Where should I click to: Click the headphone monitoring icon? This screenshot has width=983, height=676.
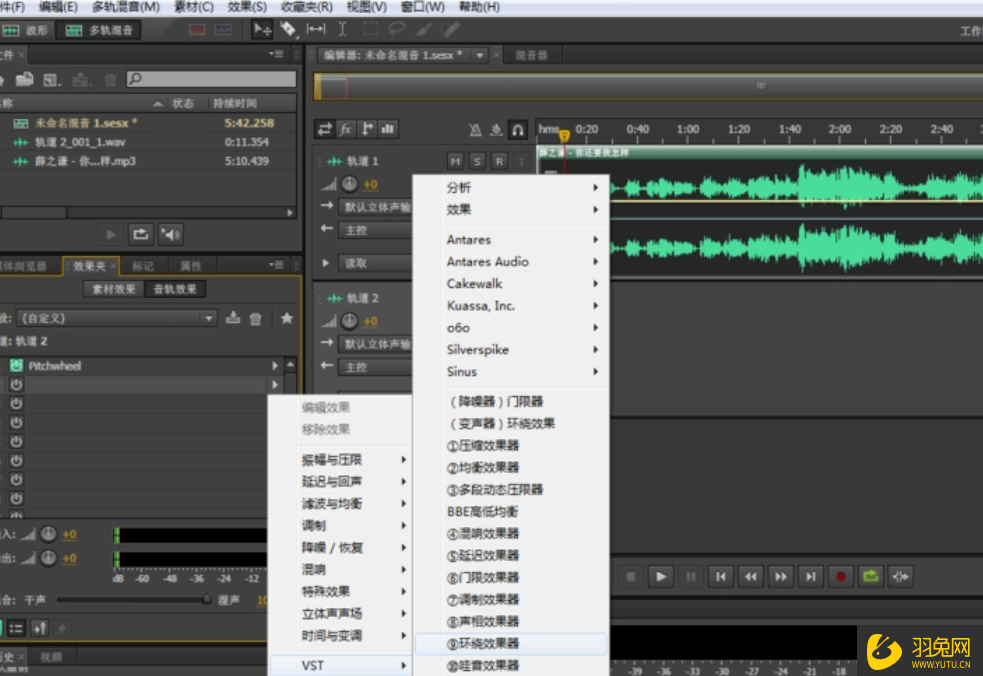[517, 128]
